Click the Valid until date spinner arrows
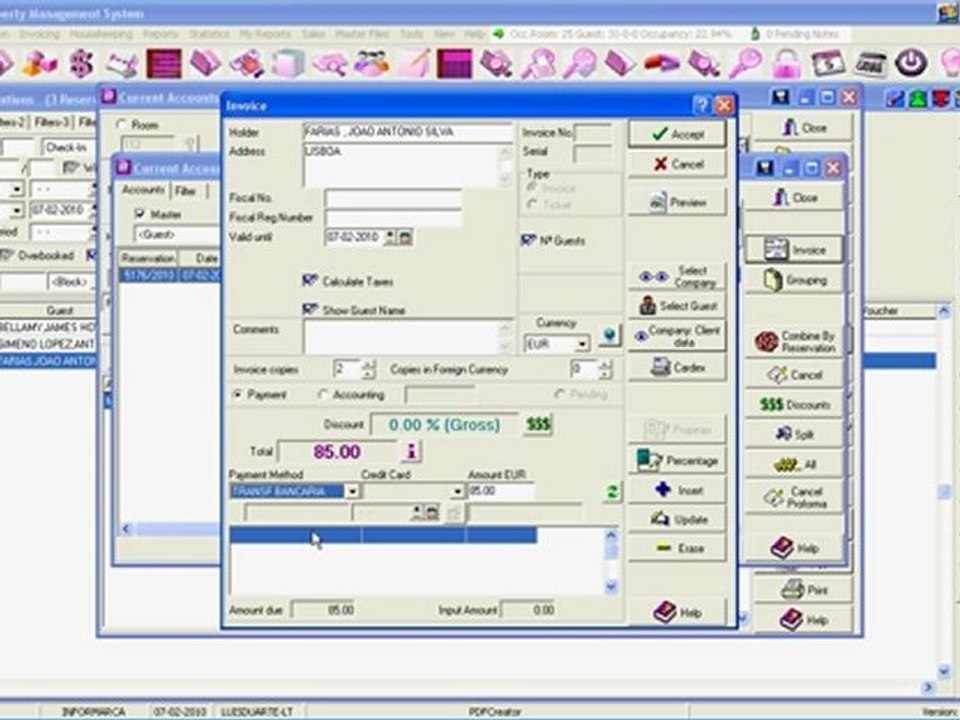Viewport: 960px width, 720px height. (x=390, y=238)
